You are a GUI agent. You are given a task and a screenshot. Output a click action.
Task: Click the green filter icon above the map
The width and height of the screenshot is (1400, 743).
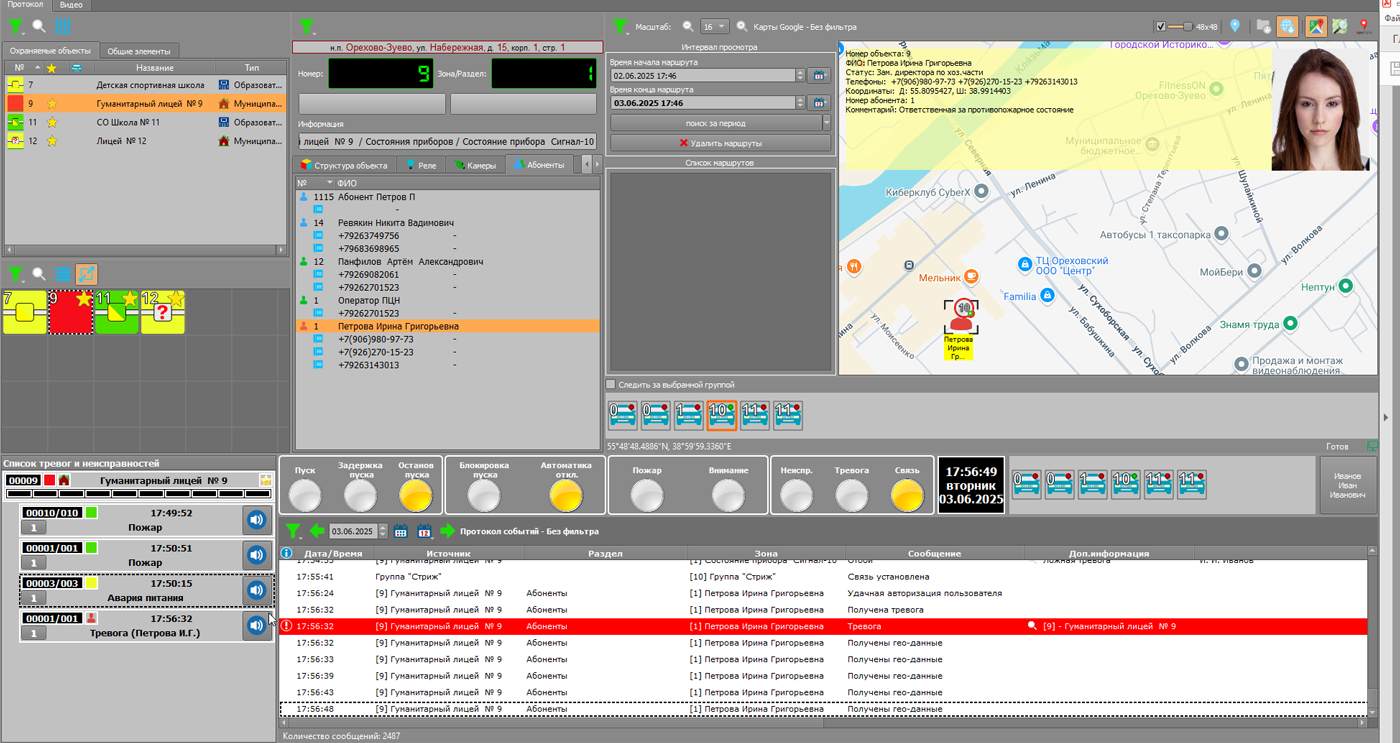pos(620,27)
